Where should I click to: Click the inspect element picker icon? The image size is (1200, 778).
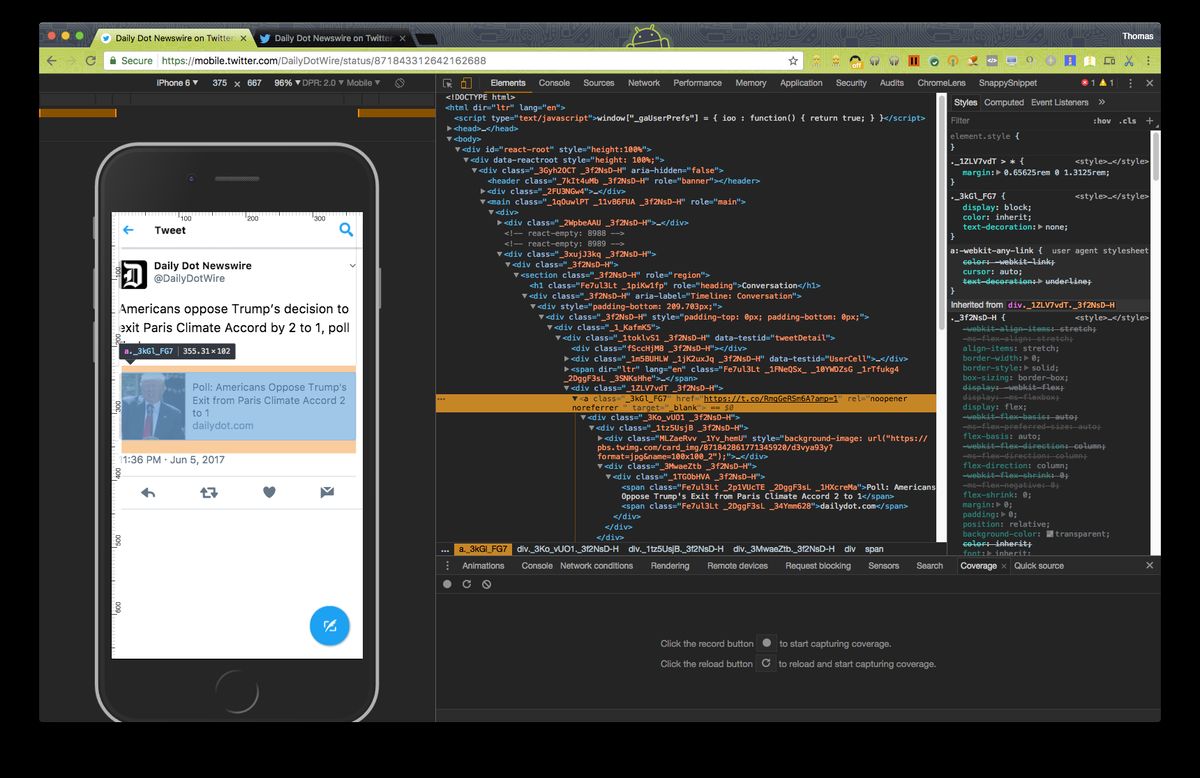pos(448,83)
